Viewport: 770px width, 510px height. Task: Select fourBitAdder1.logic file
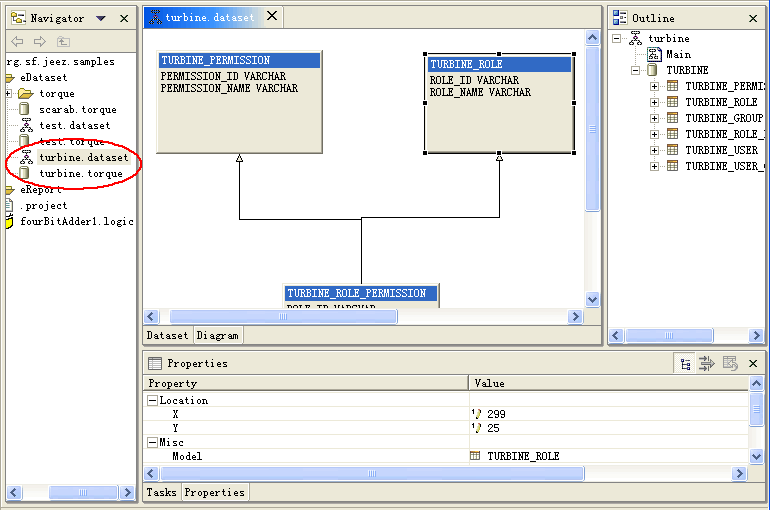pyautogui.click(x=77, y=221)
